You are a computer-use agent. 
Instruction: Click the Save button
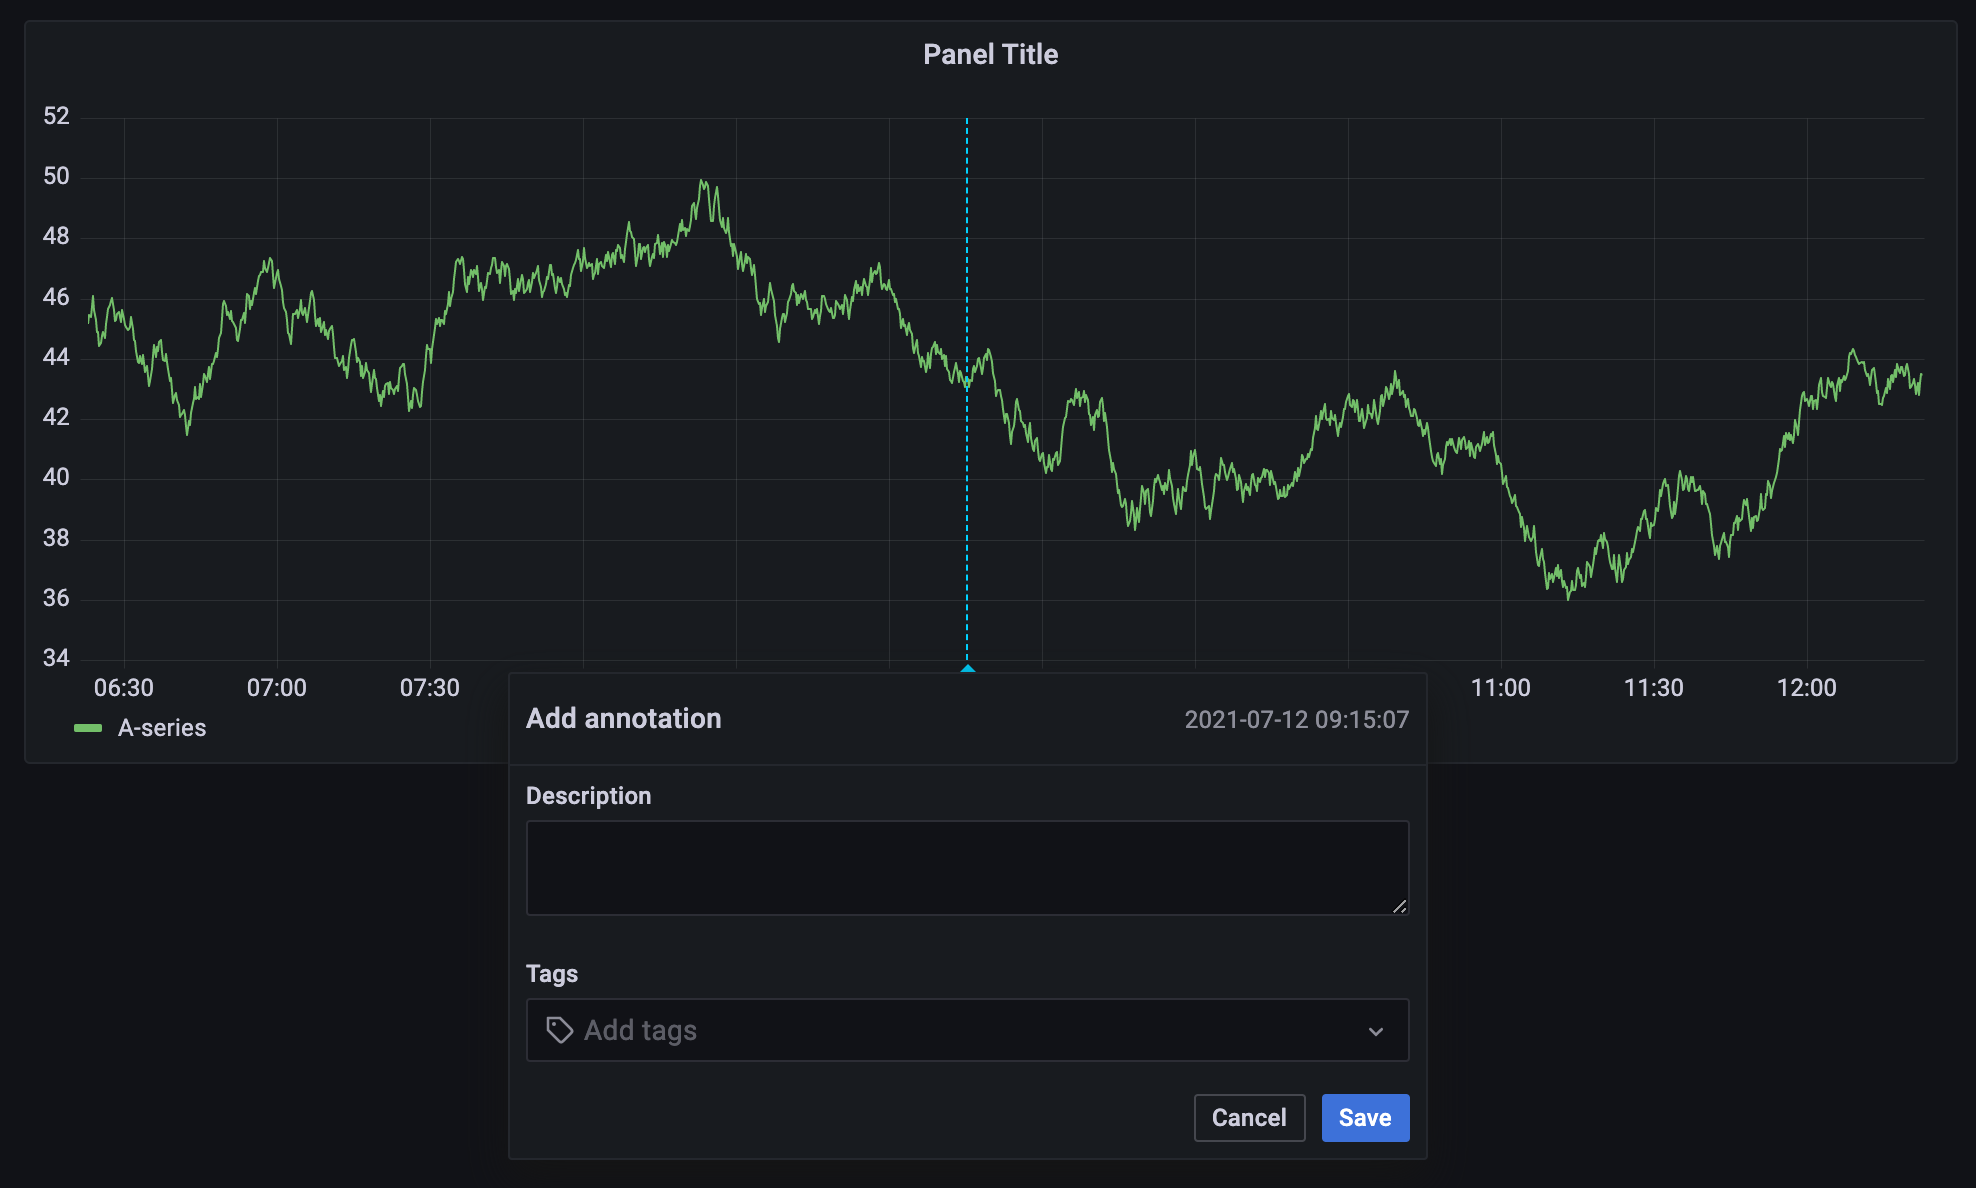(1365, 1118)
